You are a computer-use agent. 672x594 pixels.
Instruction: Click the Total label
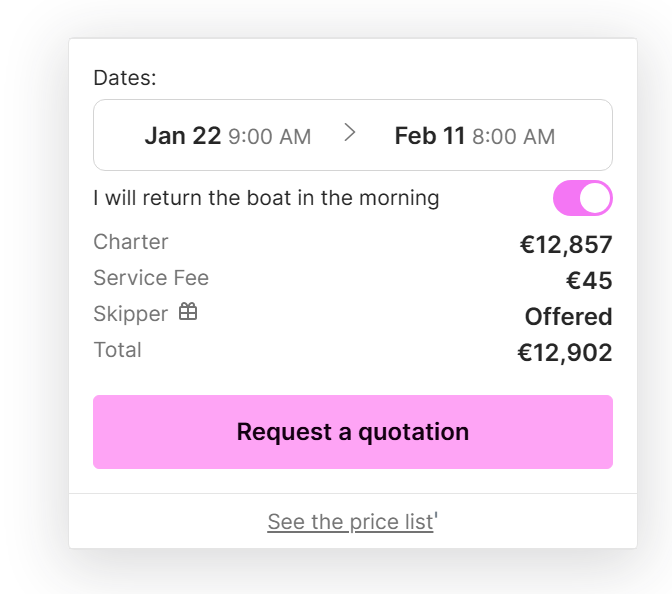(118, 350)
